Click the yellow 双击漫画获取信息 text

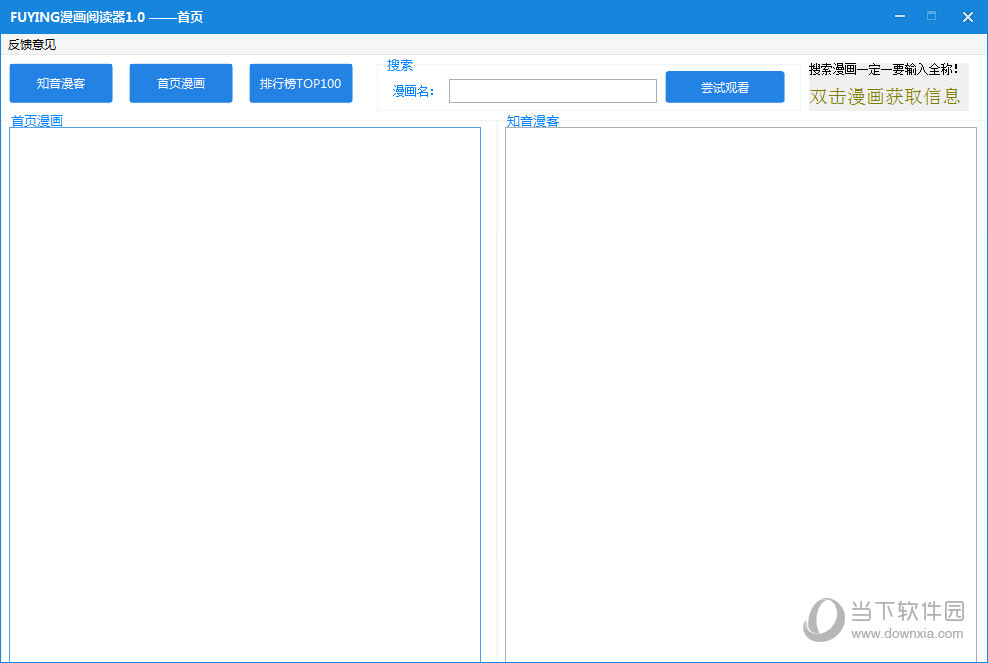coord(884,97)
